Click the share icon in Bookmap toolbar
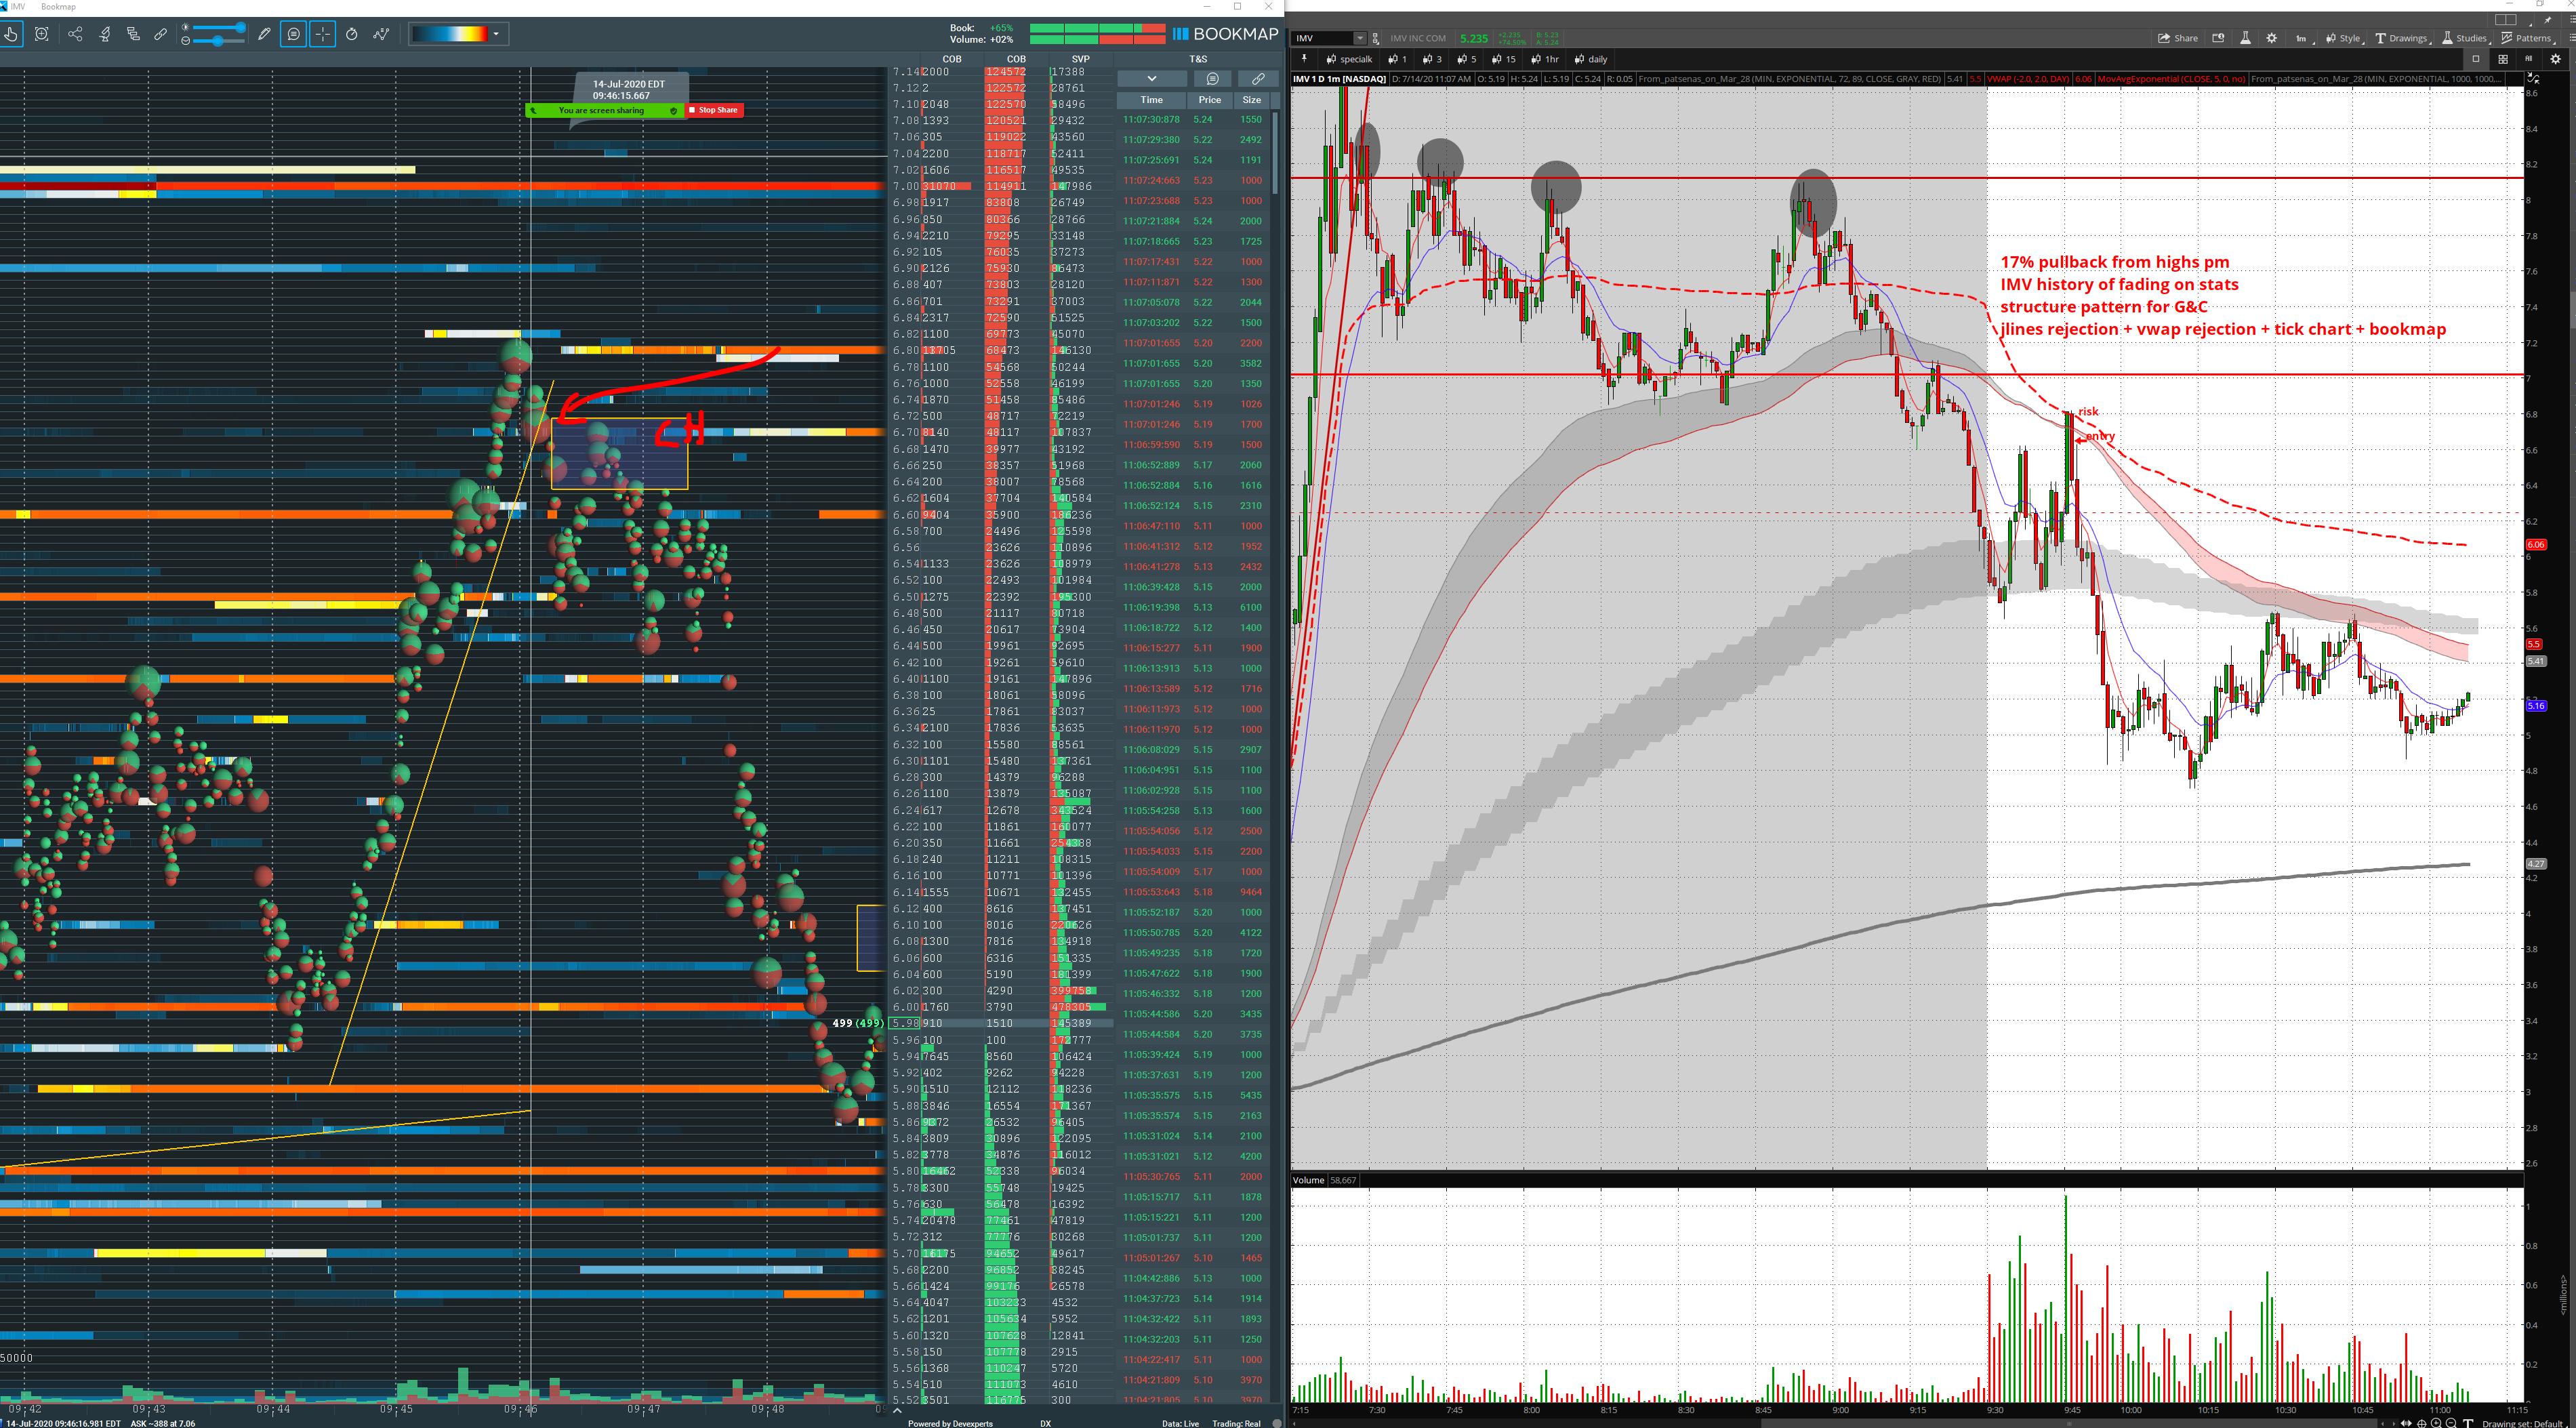The image size is (2576, 1428). click(x=75, y=34)
